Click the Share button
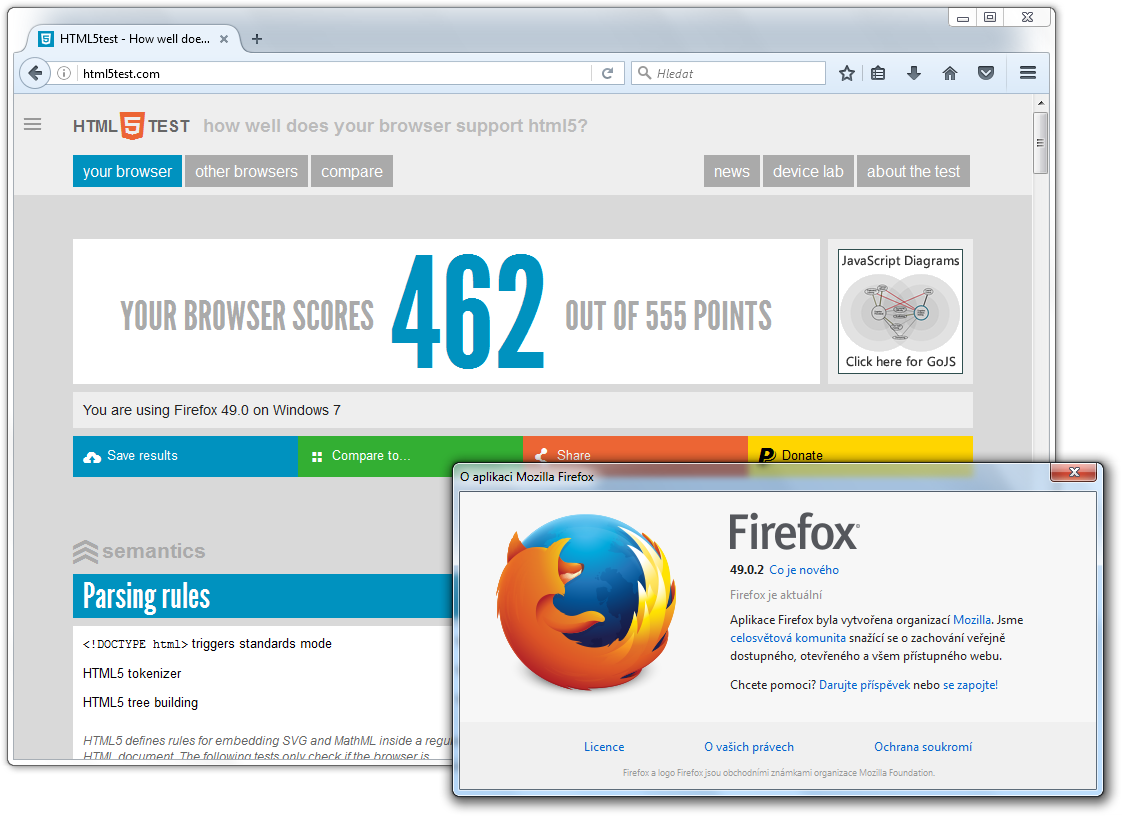This screenshot has width=1122, height=816. 635,451
